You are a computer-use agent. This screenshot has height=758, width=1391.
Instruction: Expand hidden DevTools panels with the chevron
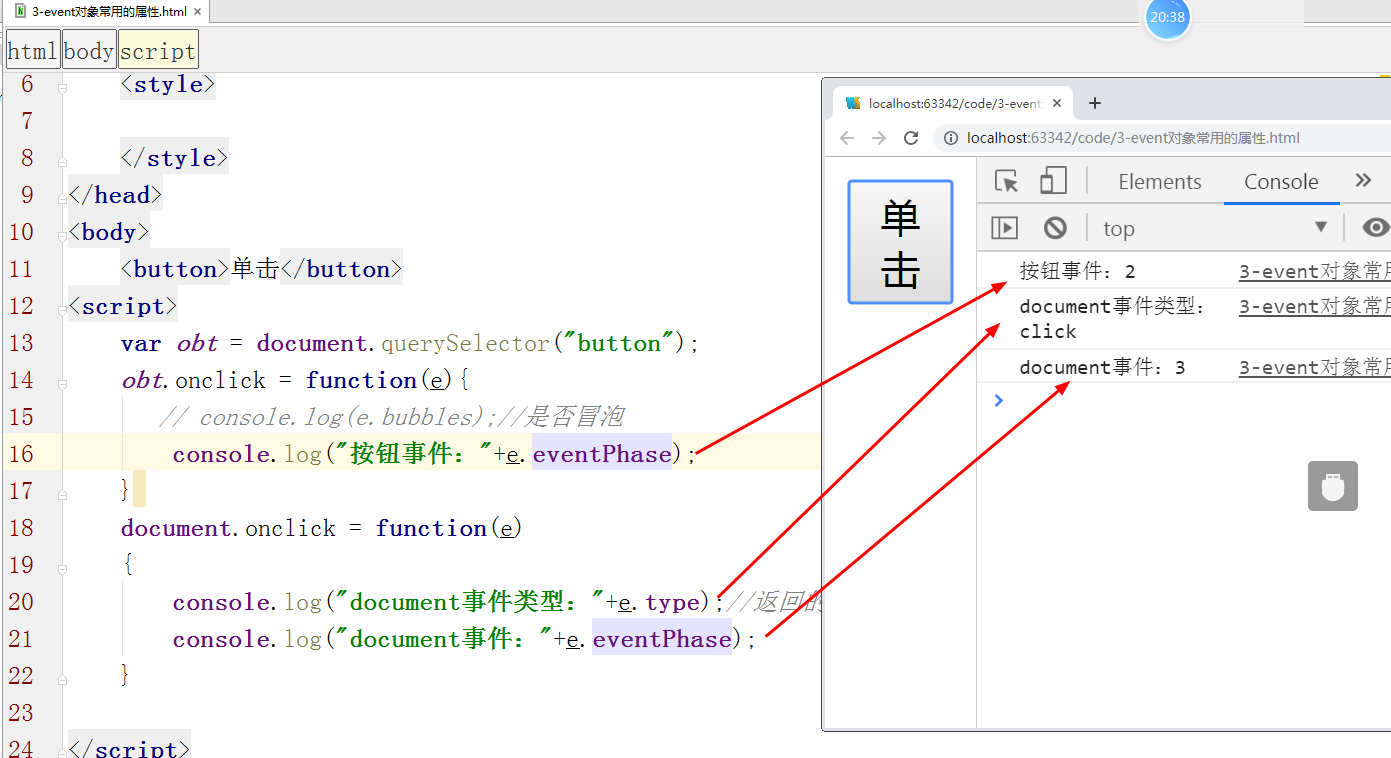point(1362,181)
